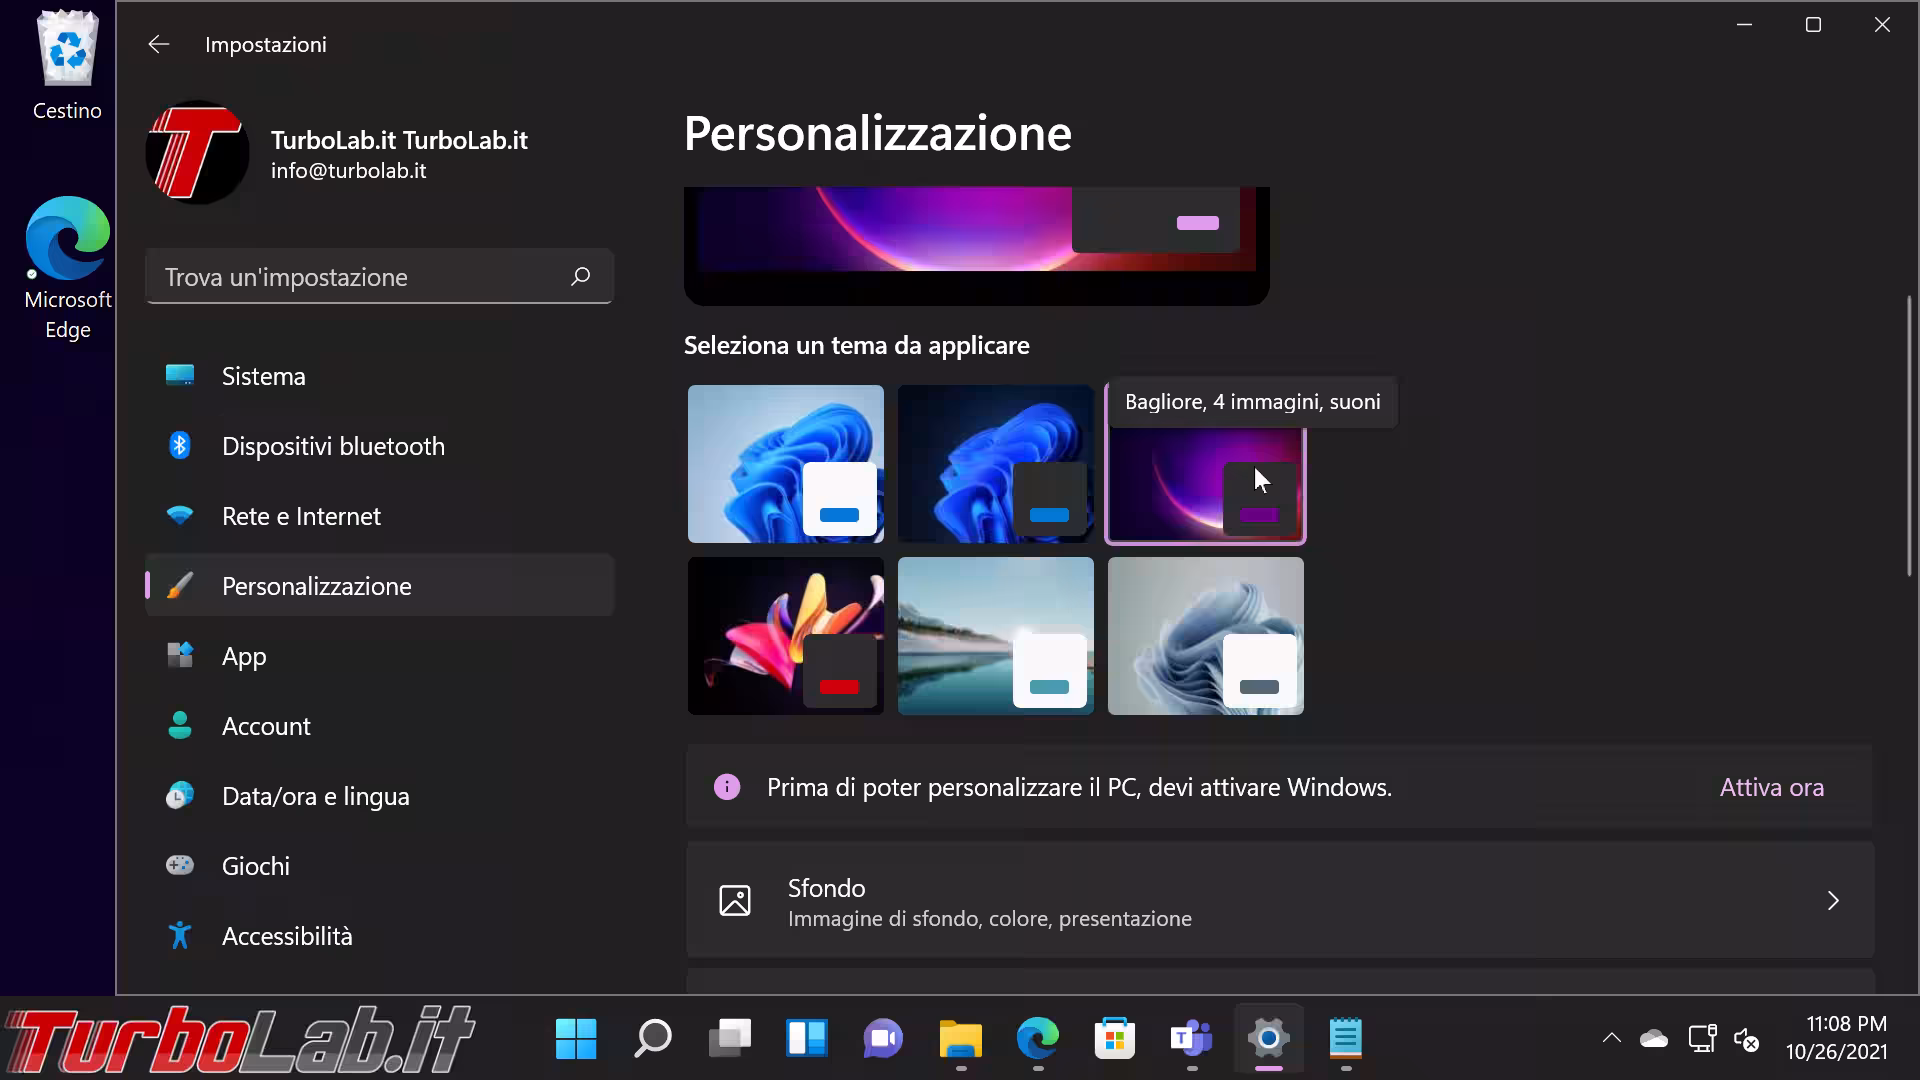Choose the colorful flower dark theme
1920x1080 pixels.
coord(785,636)
